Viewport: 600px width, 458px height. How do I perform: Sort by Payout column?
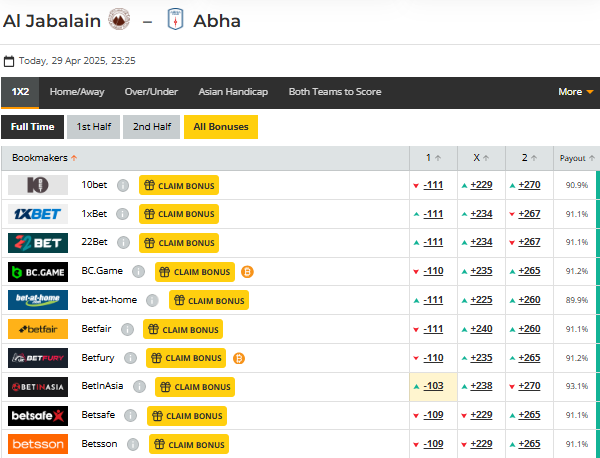[x=577, y=158]
